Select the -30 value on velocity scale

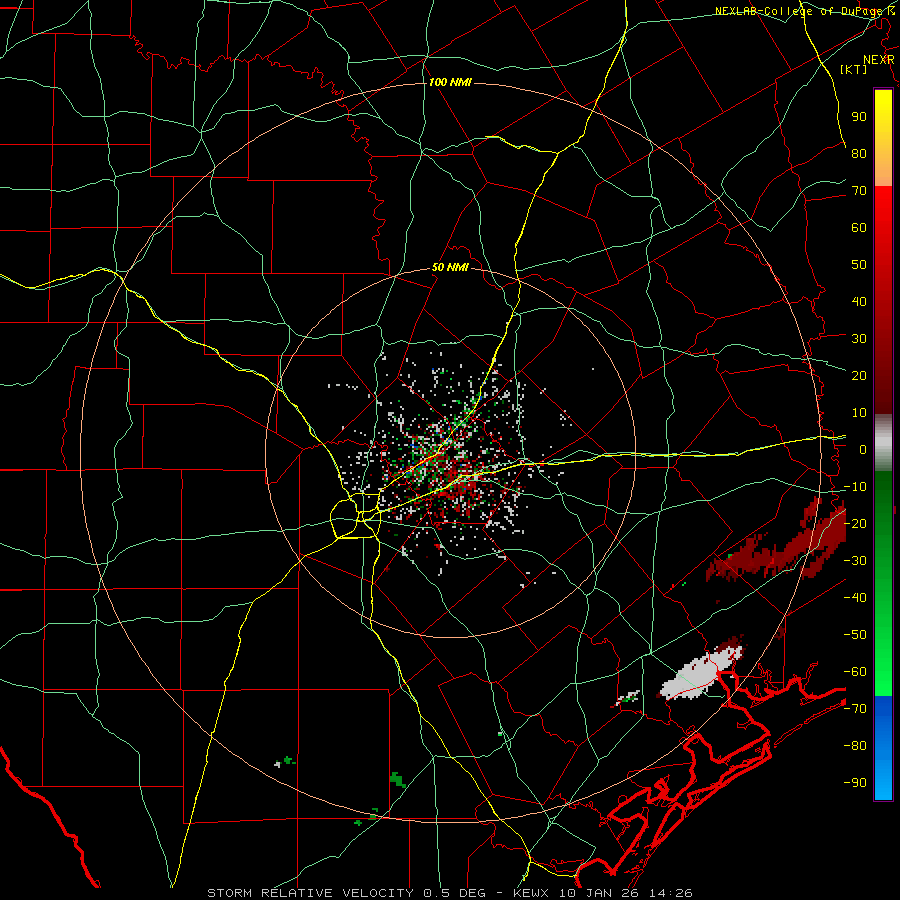(x=855, y=561)
